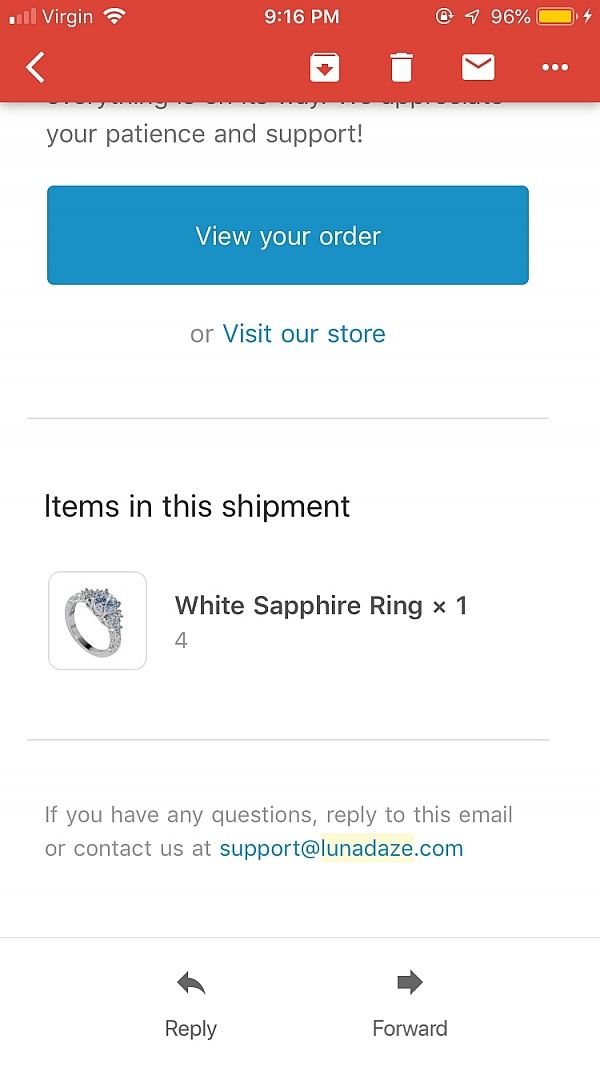Tap the sapphire ring product thumbnail
This screenshot has height=1067, width=600.
(98, 620)
